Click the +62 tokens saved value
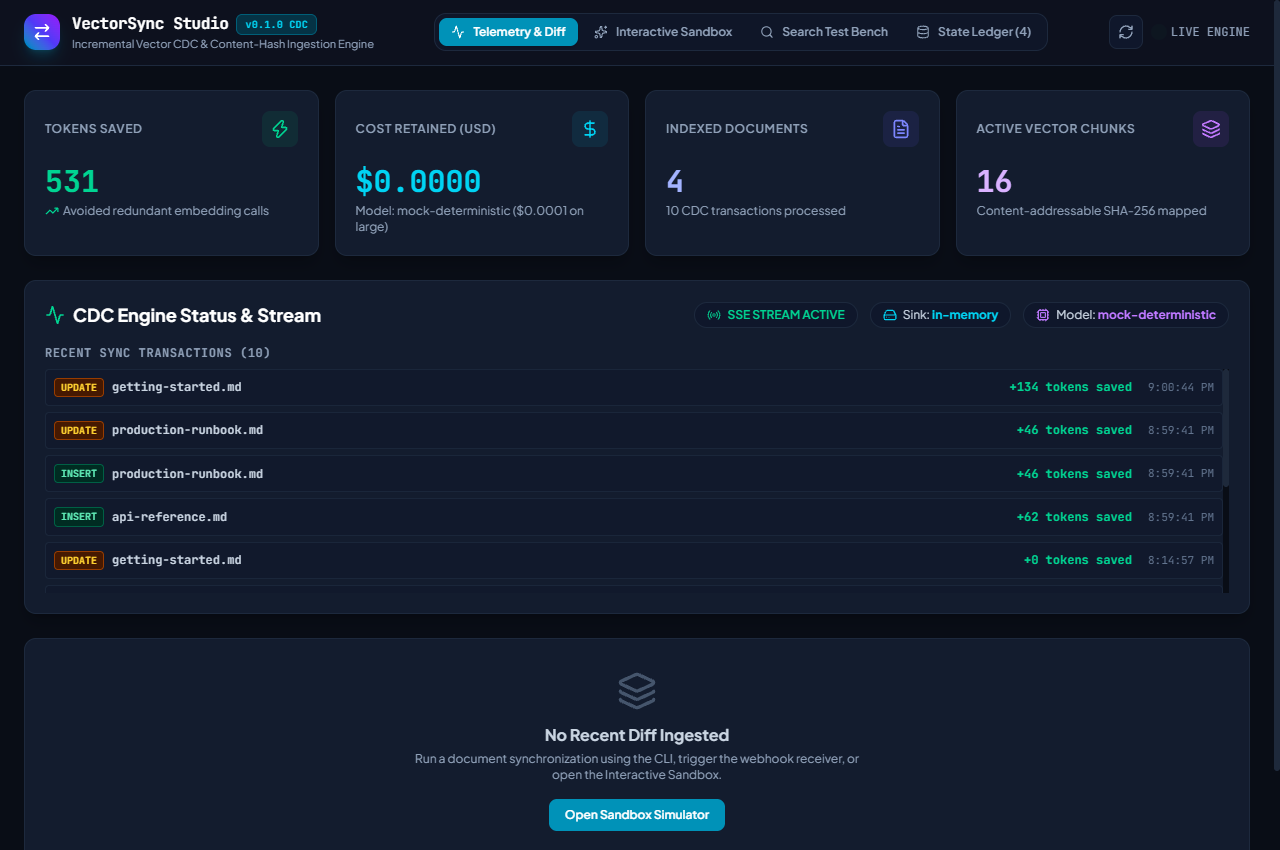The image size is (1280, 850). (1074, 517)
